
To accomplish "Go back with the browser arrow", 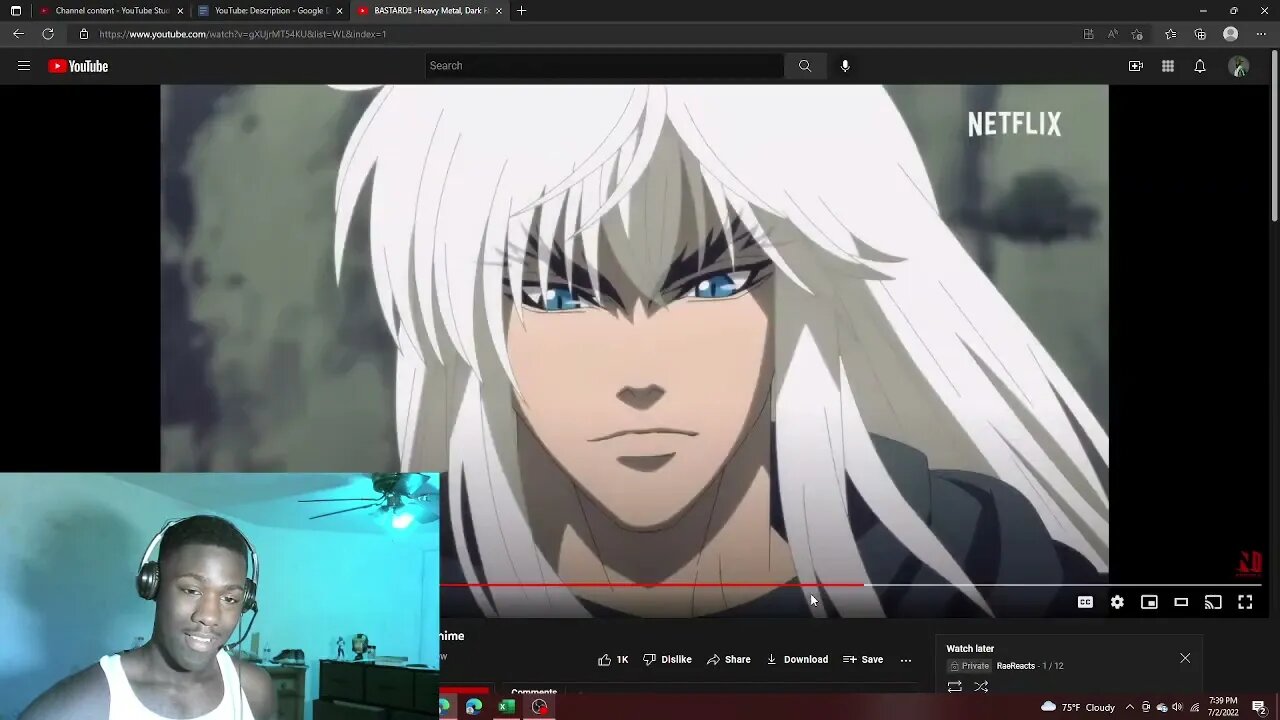I will pos(18,34).
